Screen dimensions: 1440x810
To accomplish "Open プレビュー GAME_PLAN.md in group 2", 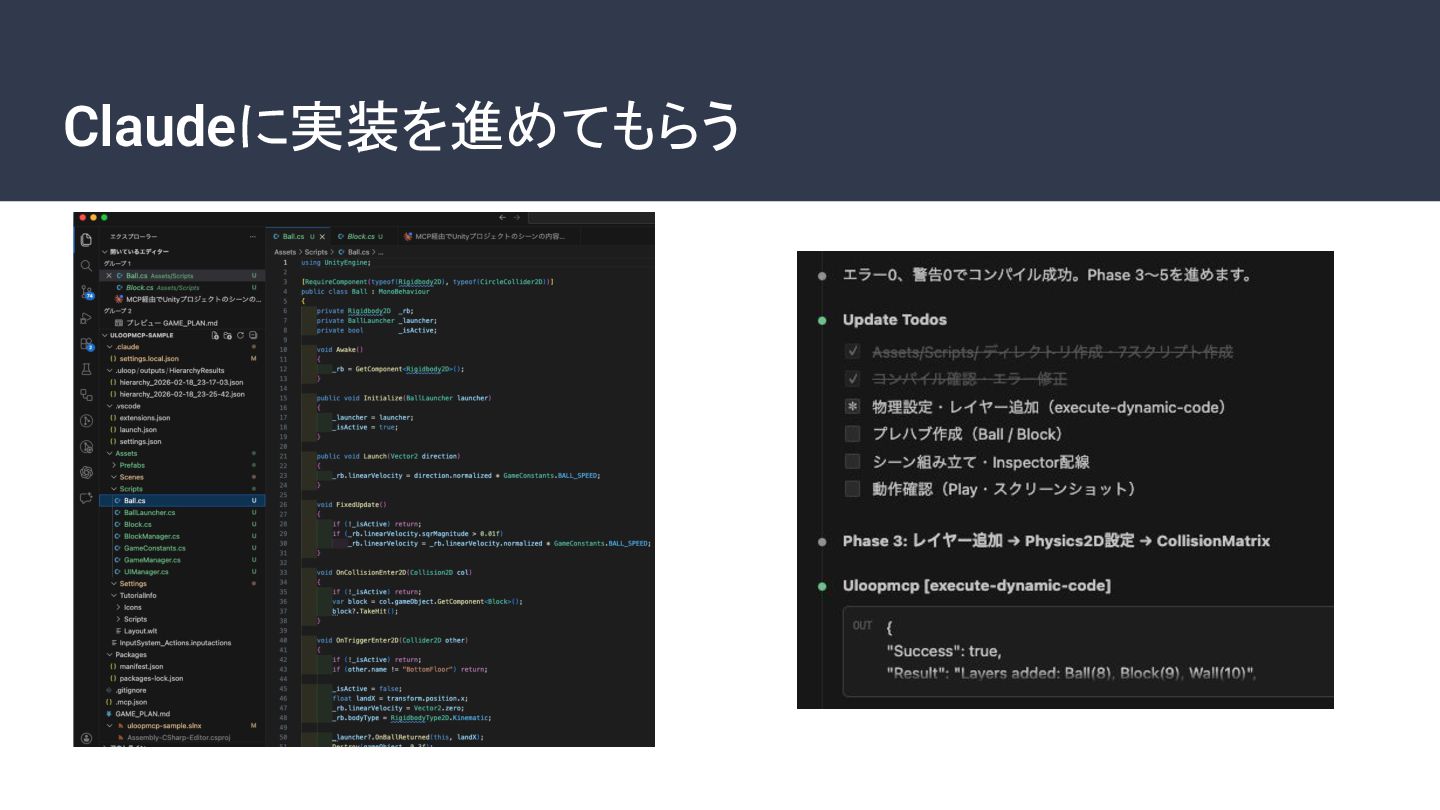I will (182, 323).
